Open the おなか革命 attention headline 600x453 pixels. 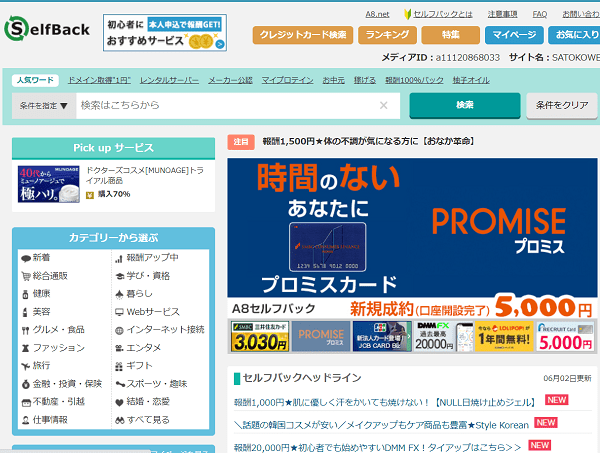click(x=368, y=142)
